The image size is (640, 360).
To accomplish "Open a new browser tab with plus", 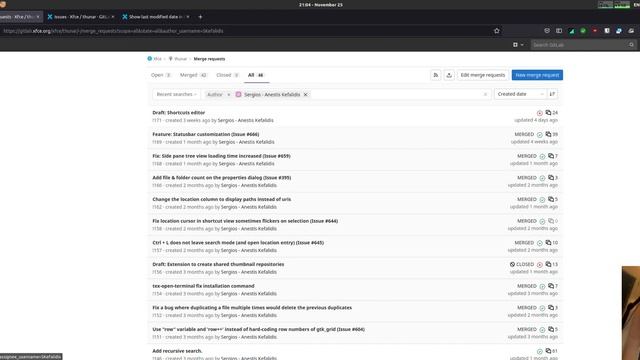I will 200,17.
